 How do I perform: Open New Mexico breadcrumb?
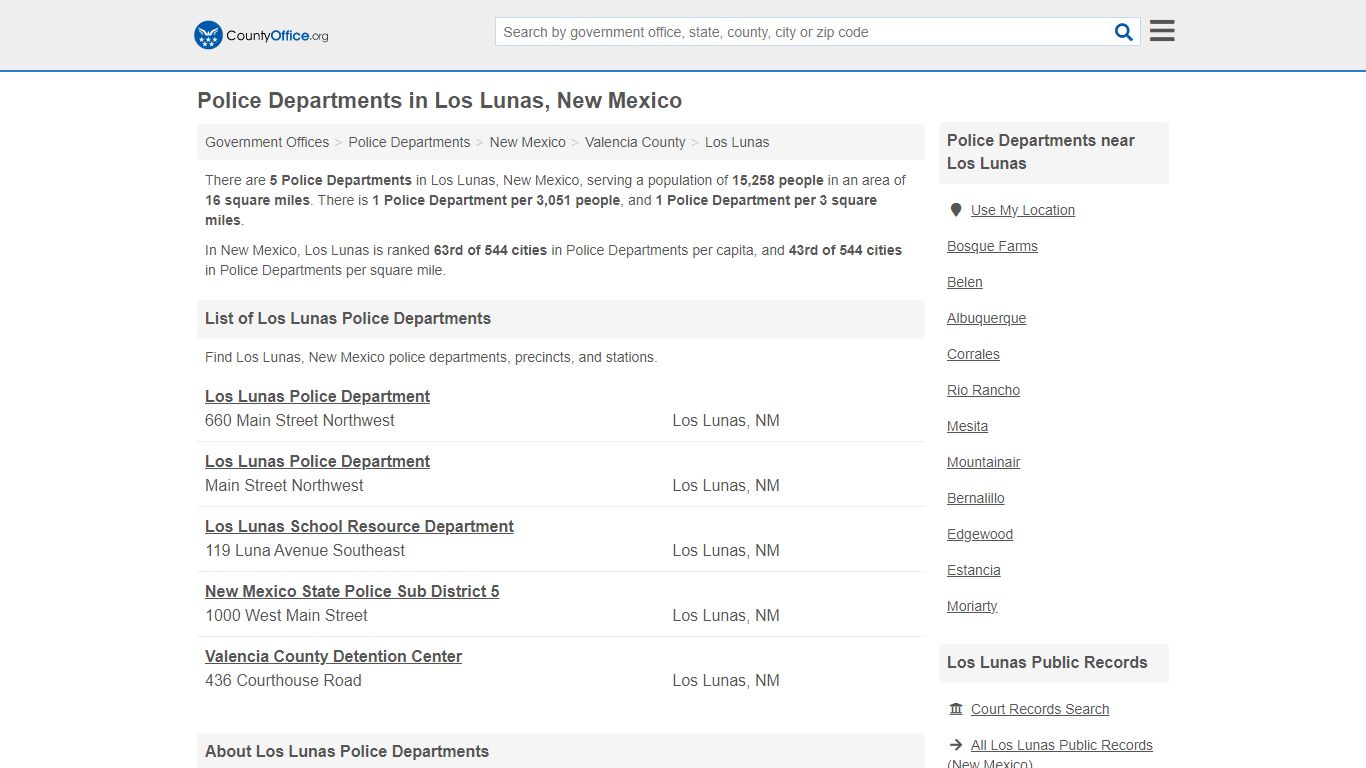pos(527,142)
